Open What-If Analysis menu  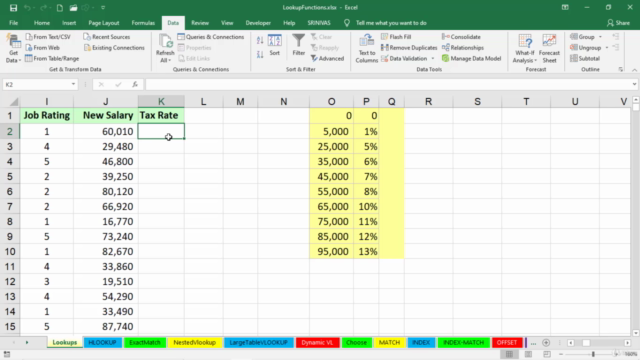pyautogui.click(x=525, y=49)
